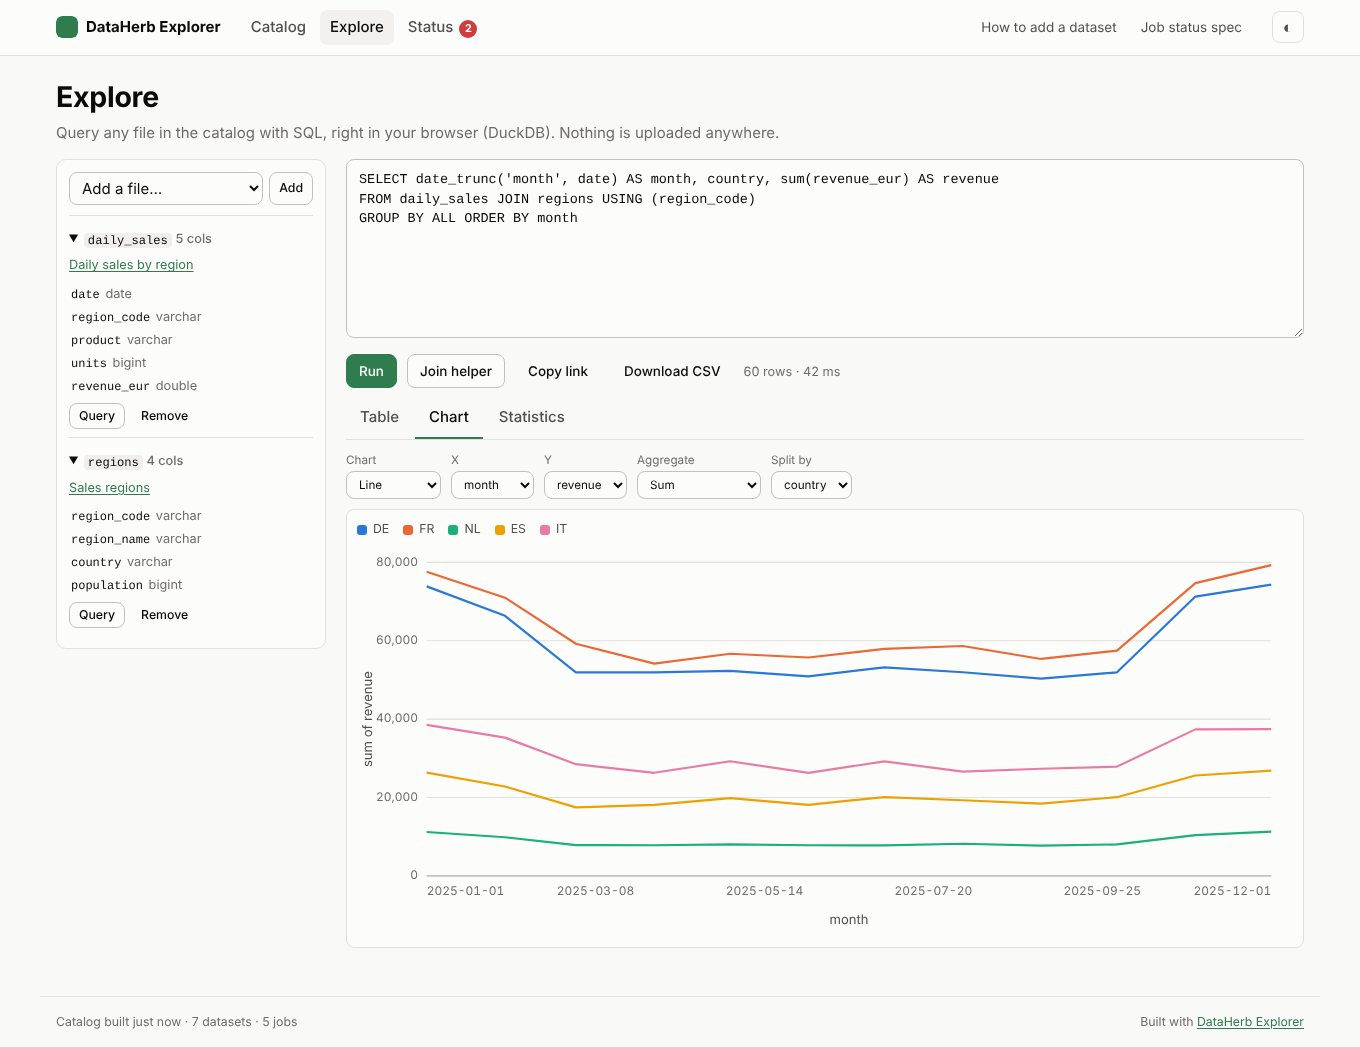
Task: Switch to the Statistics tab
Action: pyautogui.click(x=532, y=417)
